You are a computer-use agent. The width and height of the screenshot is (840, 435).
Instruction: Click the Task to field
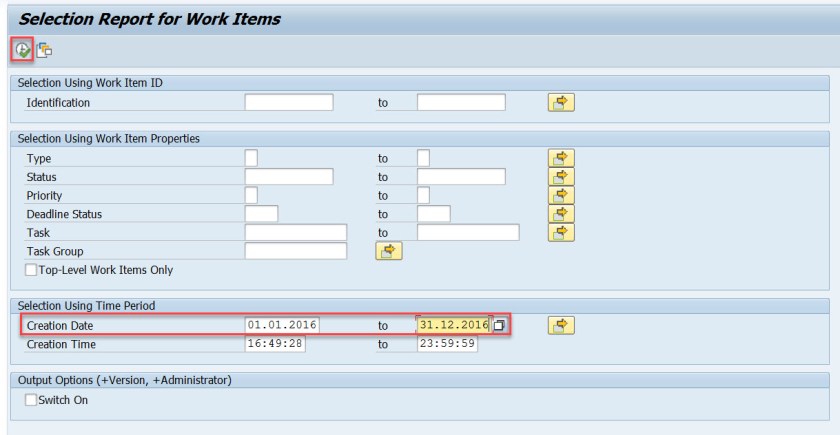coord(468,232)
